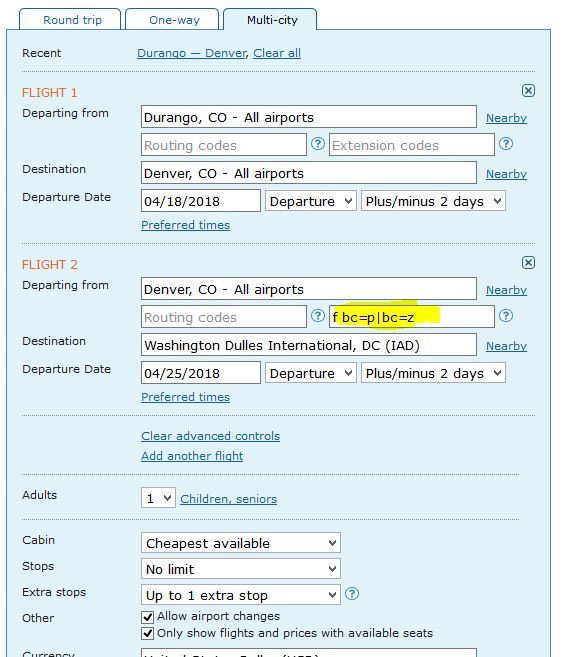Image resolution: width=562 pixels, height=657 pixels.
Task: Open the Stops No limit dropdown
Action: coord(241,569)
